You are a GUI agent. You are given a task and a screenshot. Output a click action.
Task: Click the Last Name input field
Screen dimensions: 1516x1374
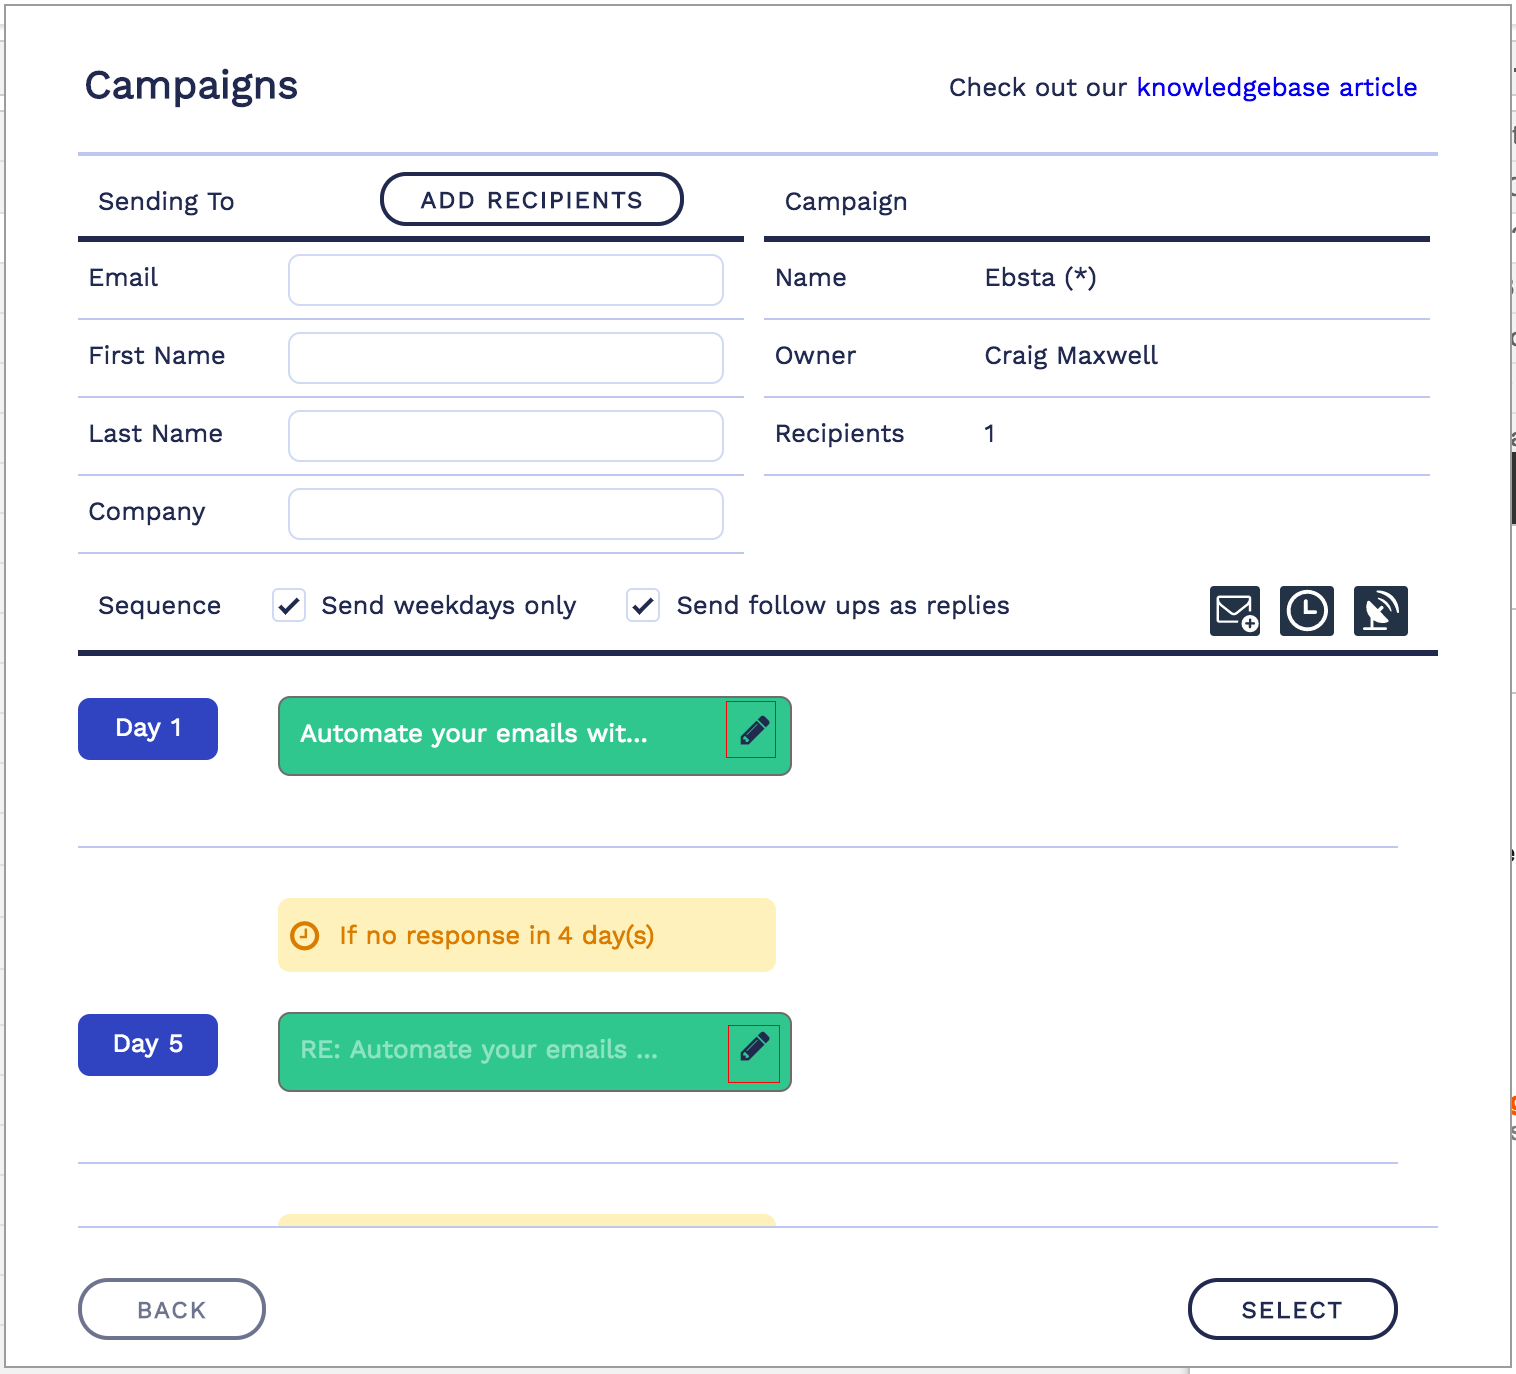(x=505, y=436)
